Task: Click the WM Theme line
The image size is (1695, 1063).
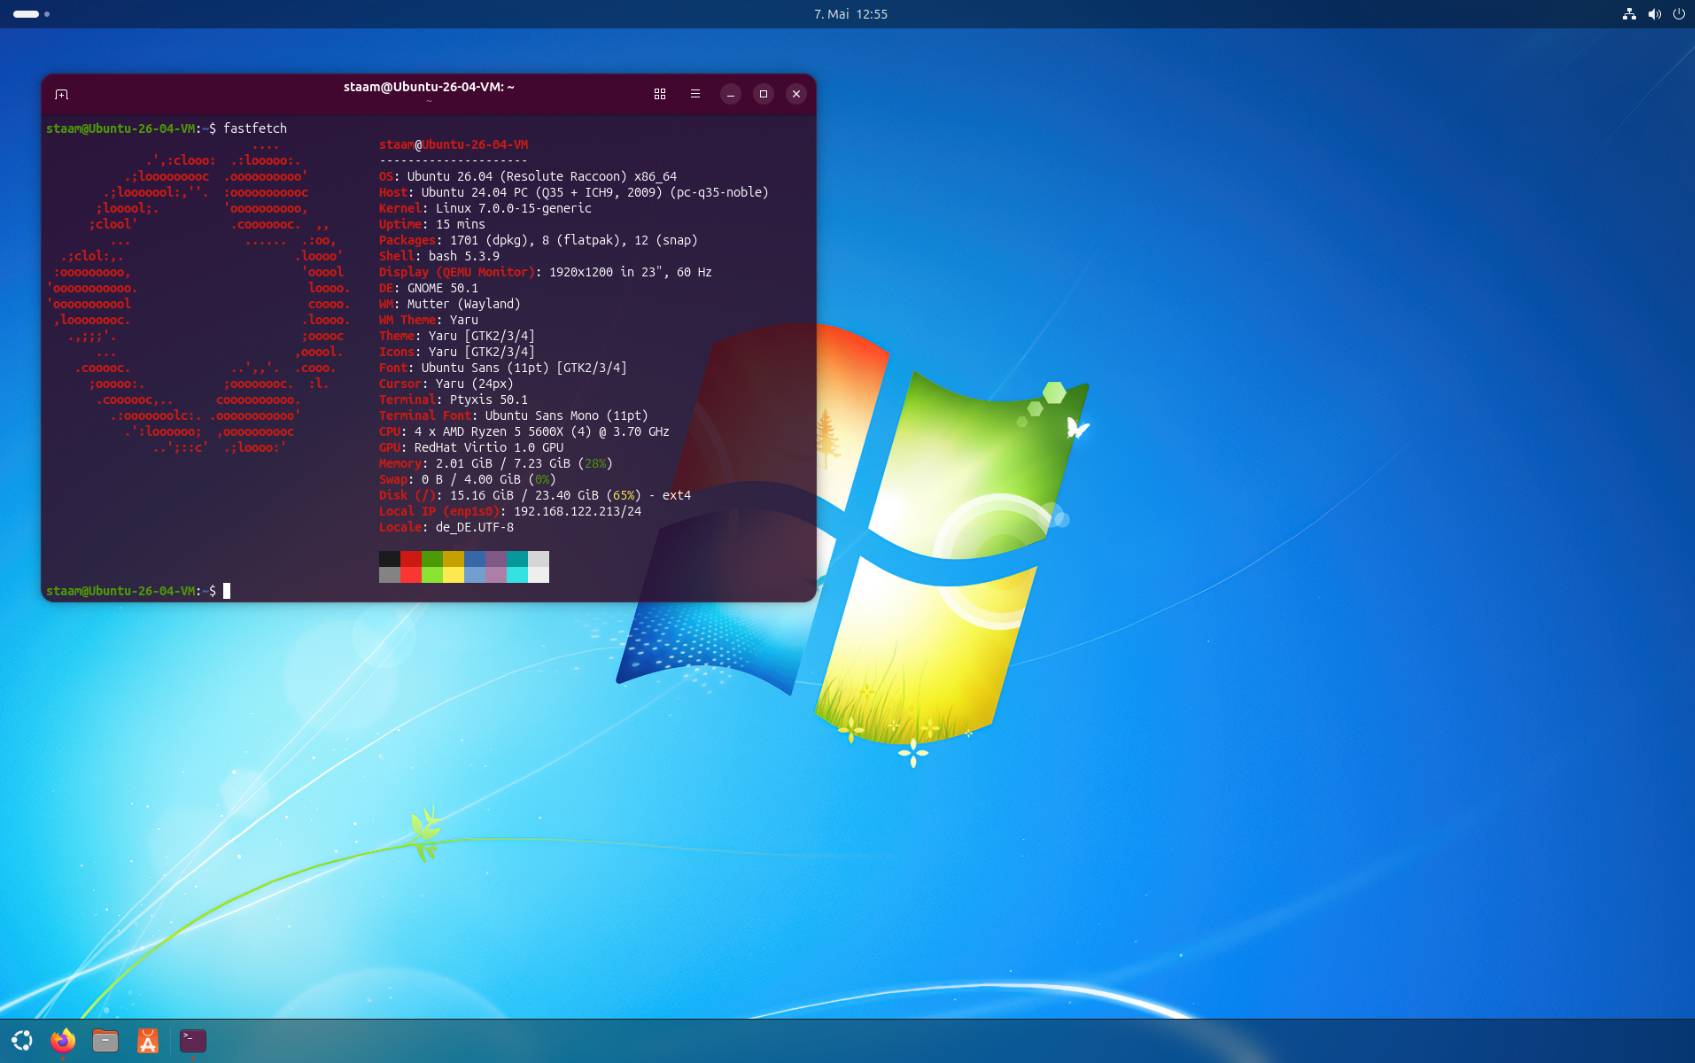Action: [x=428, y=320]
